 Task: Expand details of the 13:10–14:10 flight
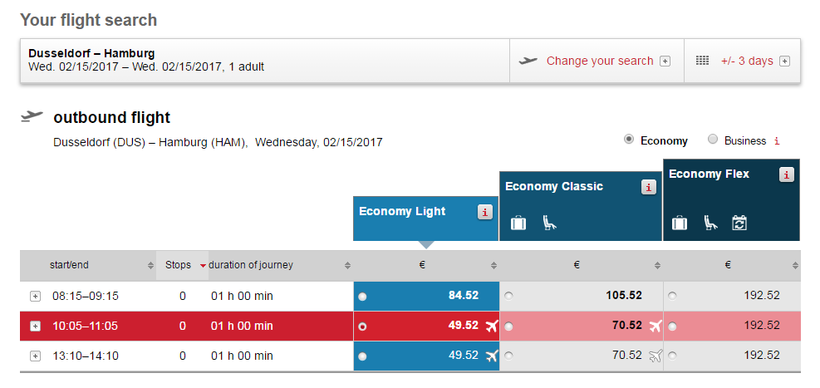pyautogui.click(x=35, y=356)
